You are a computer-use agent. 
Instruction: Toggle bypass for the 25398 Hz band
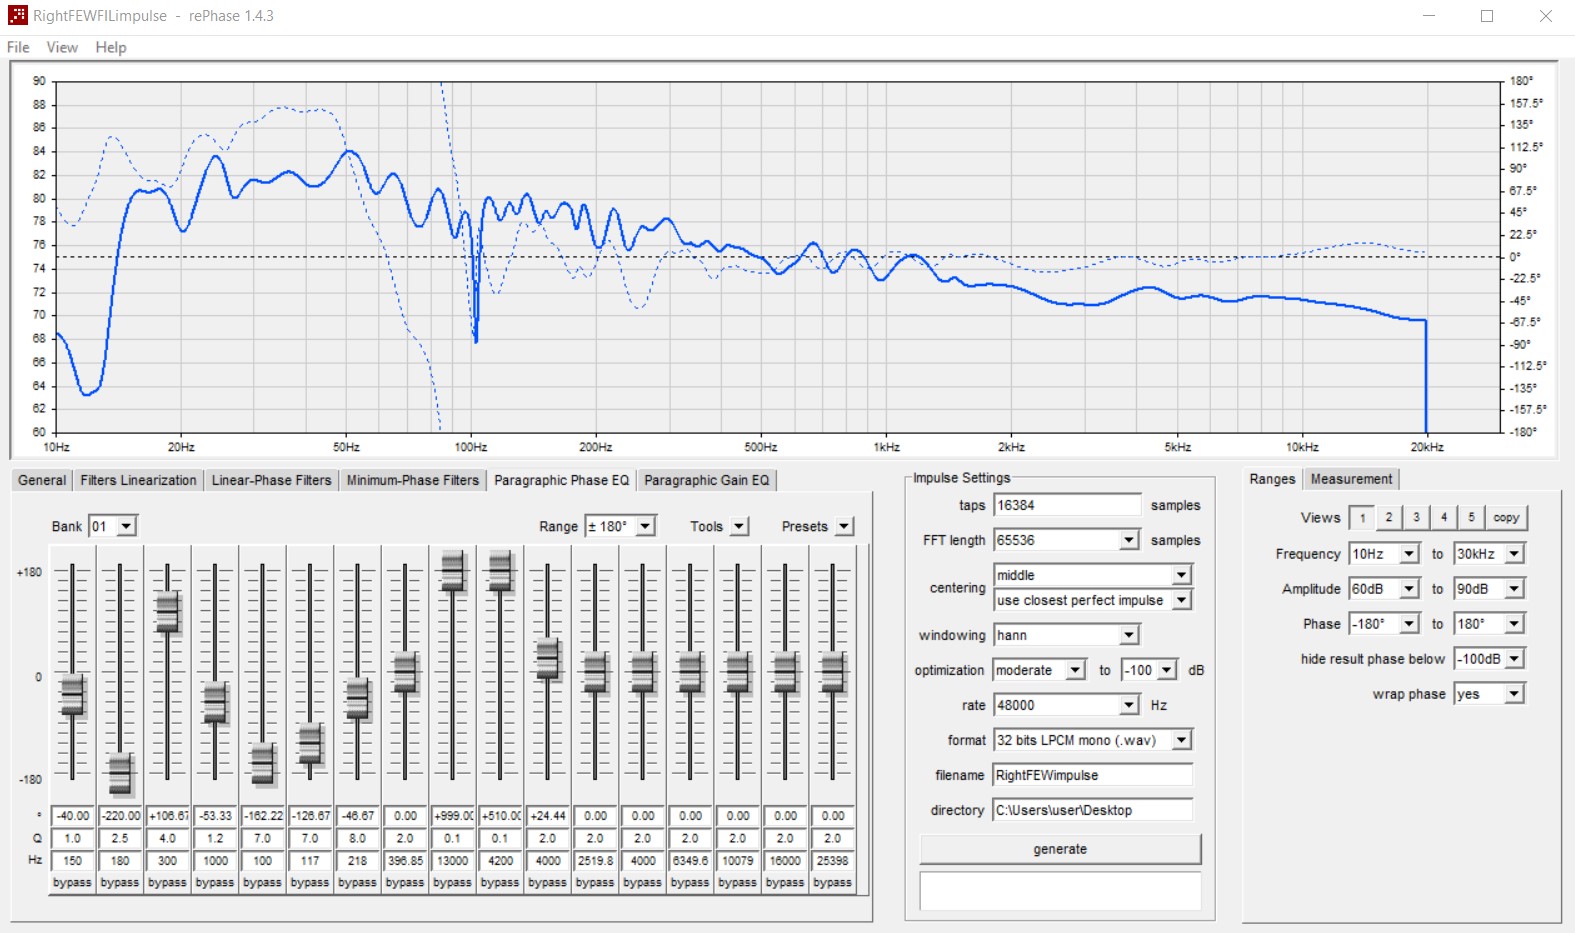pos(832,883)
